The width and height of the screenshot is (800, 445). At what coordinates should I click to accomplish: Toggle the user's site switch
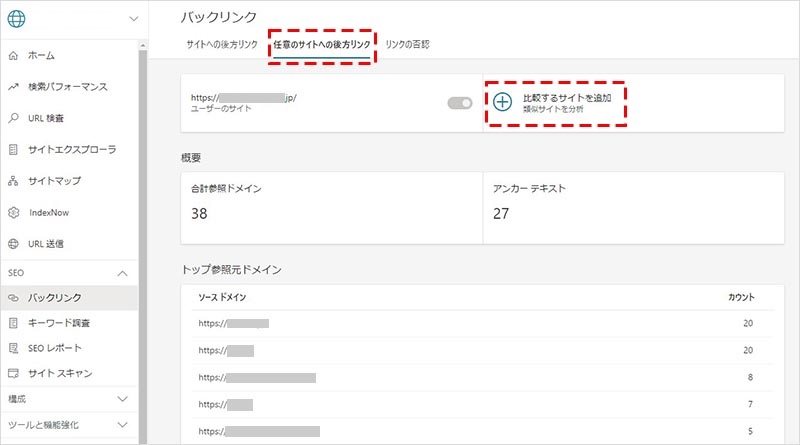point(460,102)
